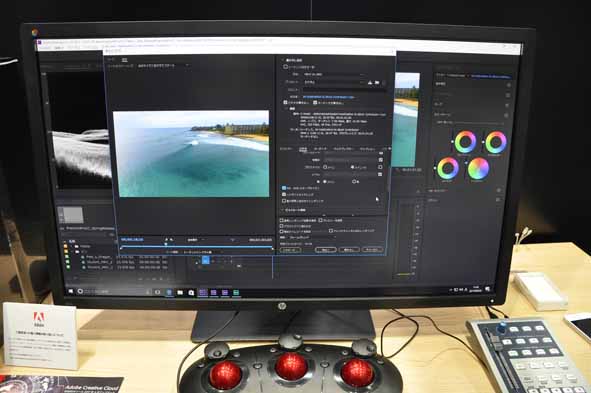Click the Queue button

(326, 249)
